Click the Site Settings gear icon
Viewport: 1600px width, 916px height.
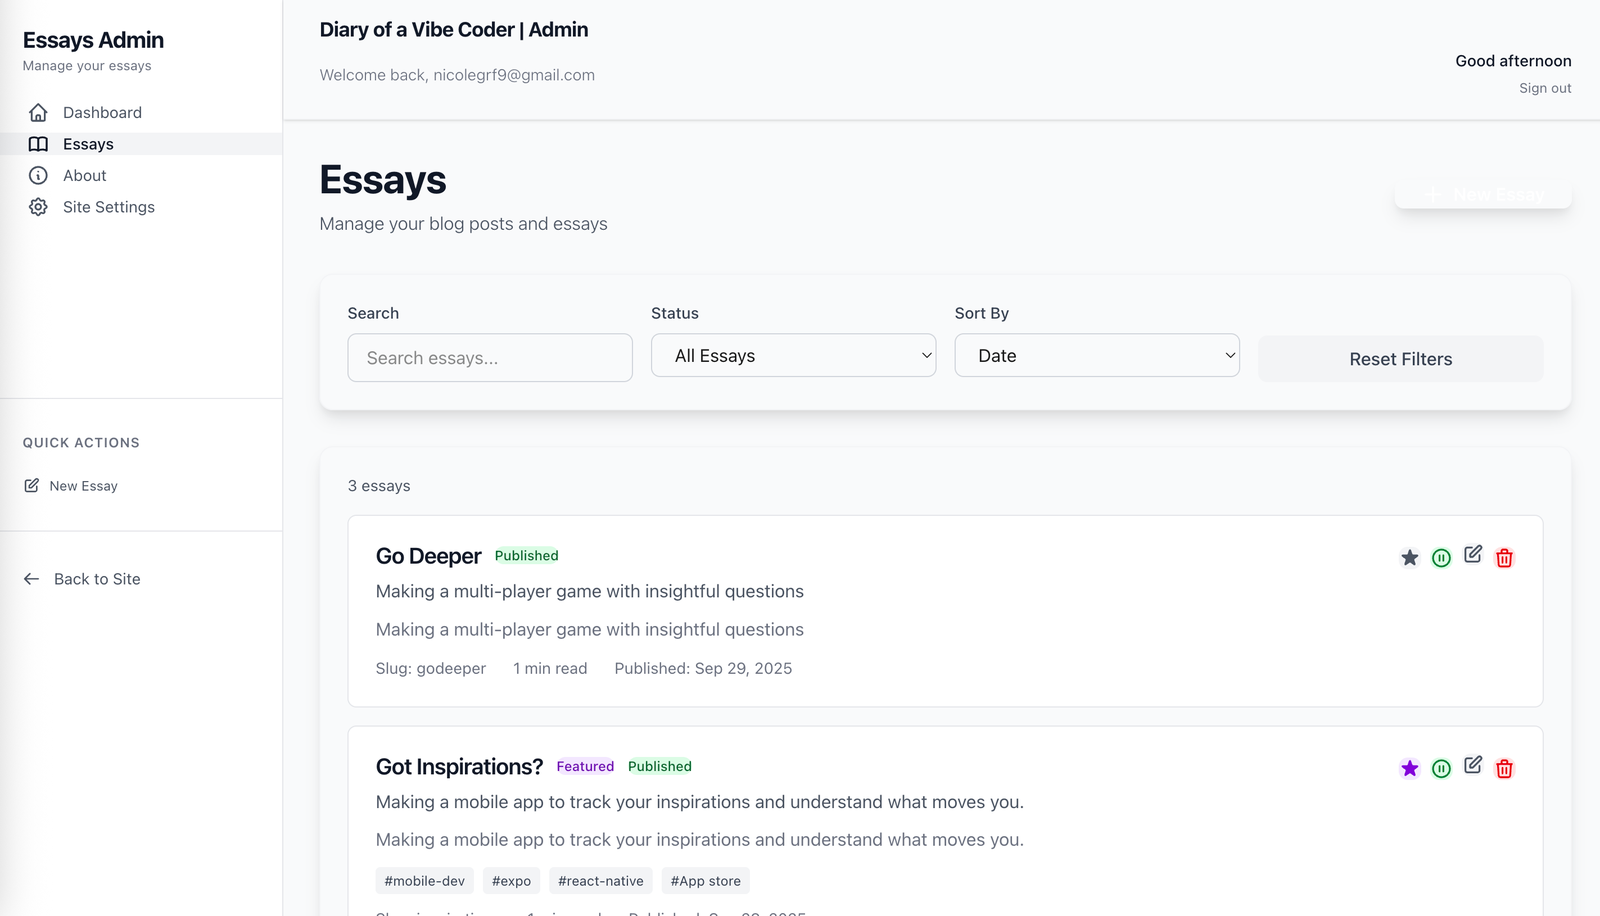tap(38, 207)
